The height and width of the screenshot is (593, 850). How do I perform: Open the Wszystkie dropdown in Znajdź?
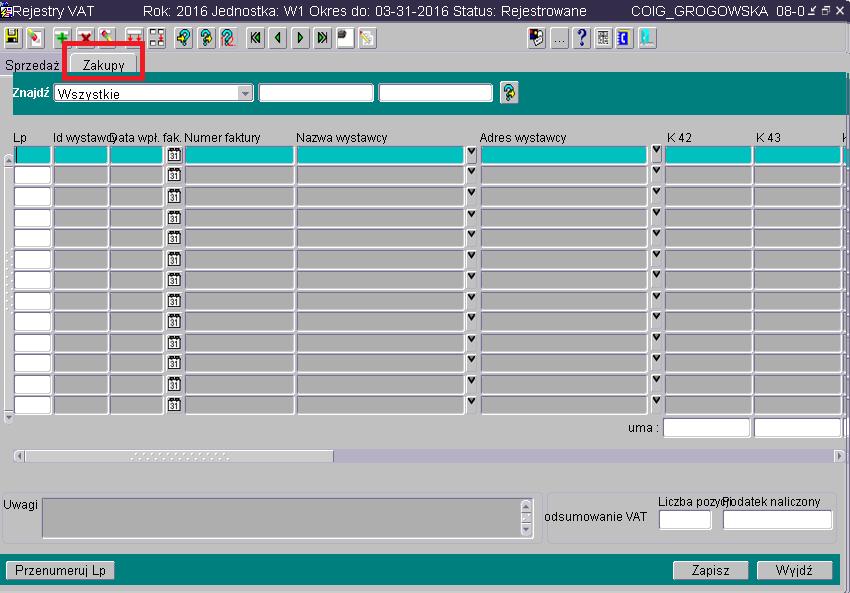tap(246, 93)
